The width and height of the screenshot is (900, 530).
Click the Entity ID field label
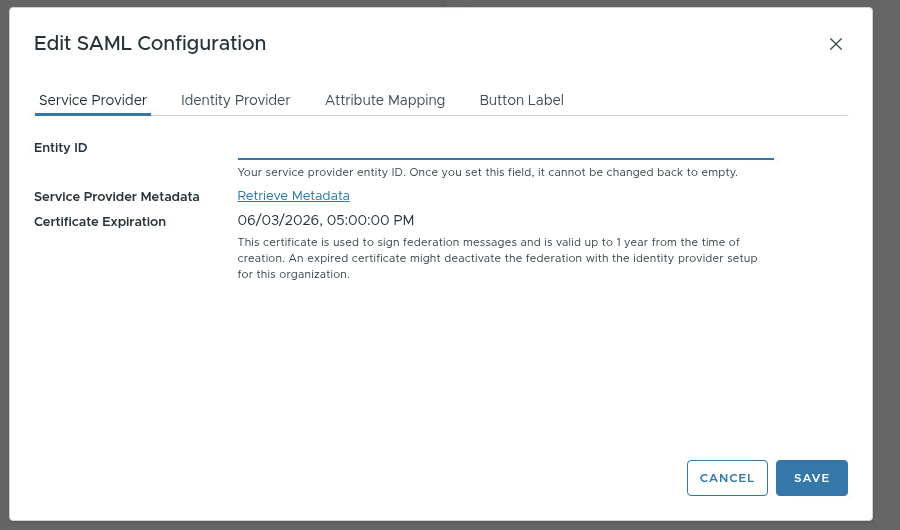click(x=61, y=148)
